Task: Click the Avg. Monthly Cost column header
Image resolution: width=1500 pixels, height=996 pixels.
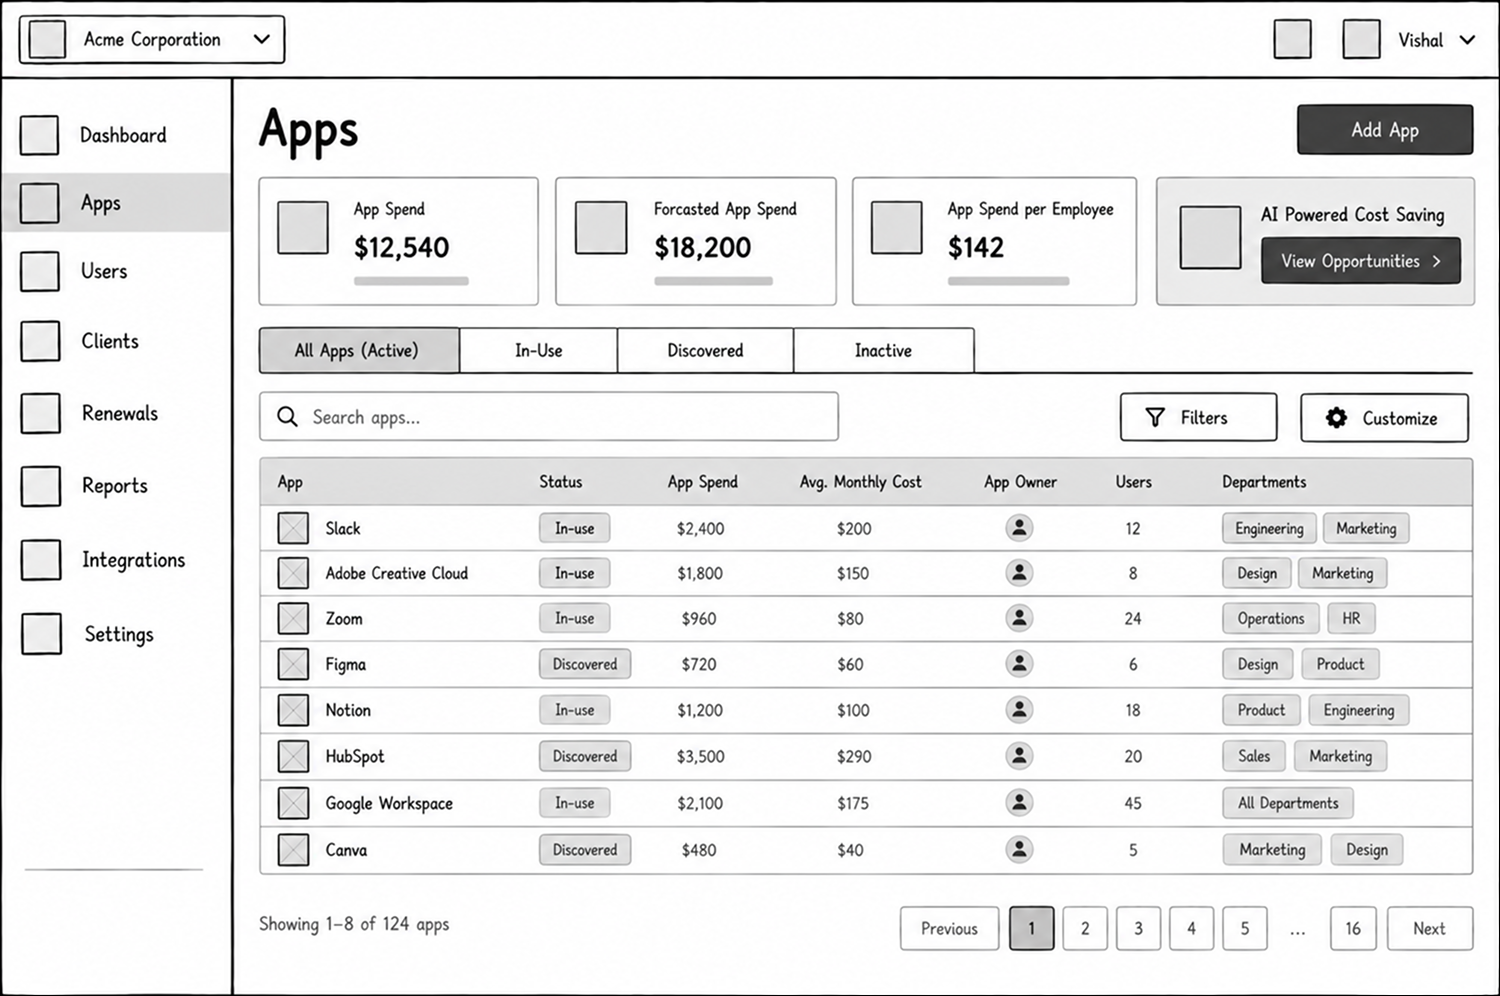Action: (860, 482)
